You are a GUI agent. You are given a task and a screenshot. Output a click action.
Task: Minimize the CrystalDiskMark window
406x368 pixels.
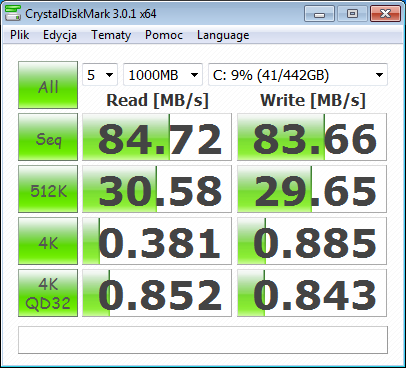tap(319, 14)
